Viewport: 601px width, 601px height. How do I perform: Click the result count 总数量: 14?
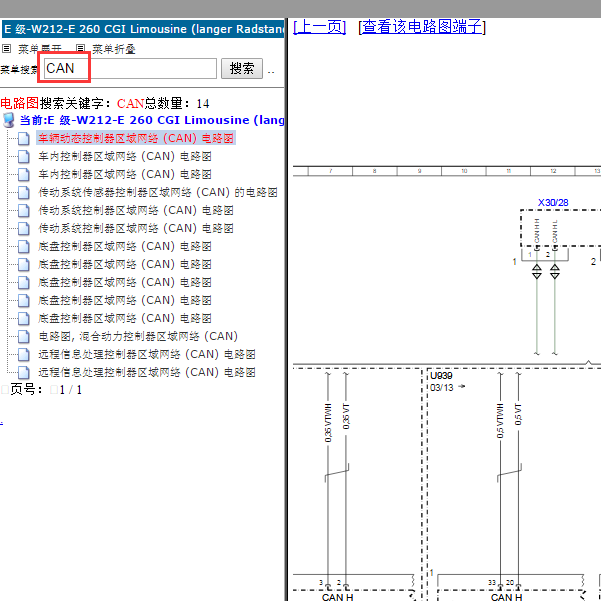pyautogui.click(x=177, y=103)
